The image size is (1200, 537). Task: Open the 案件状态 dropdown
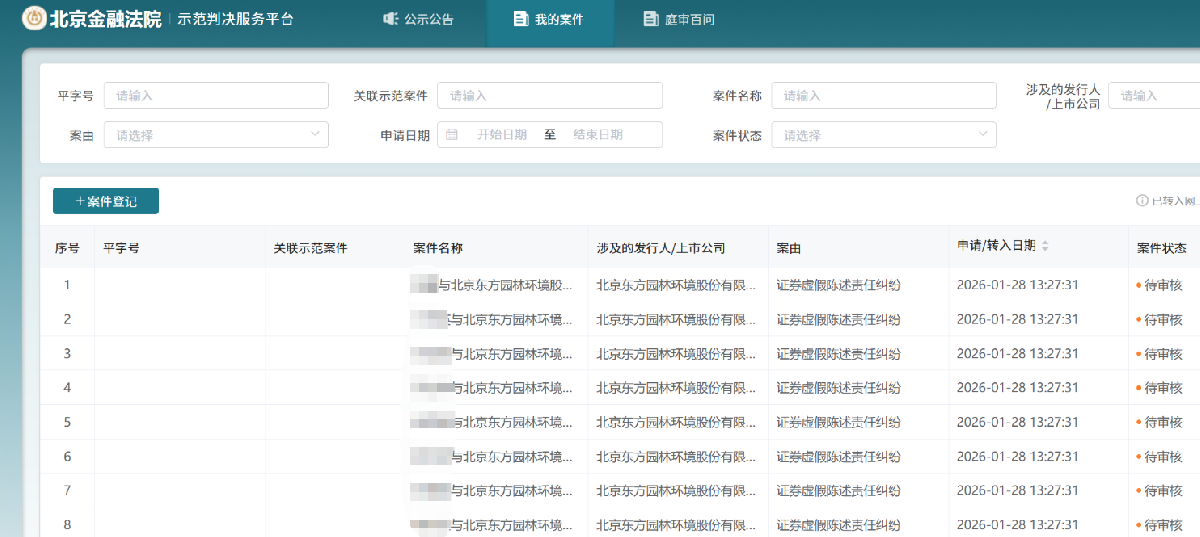pyautogui.click(x=884, y=134)
